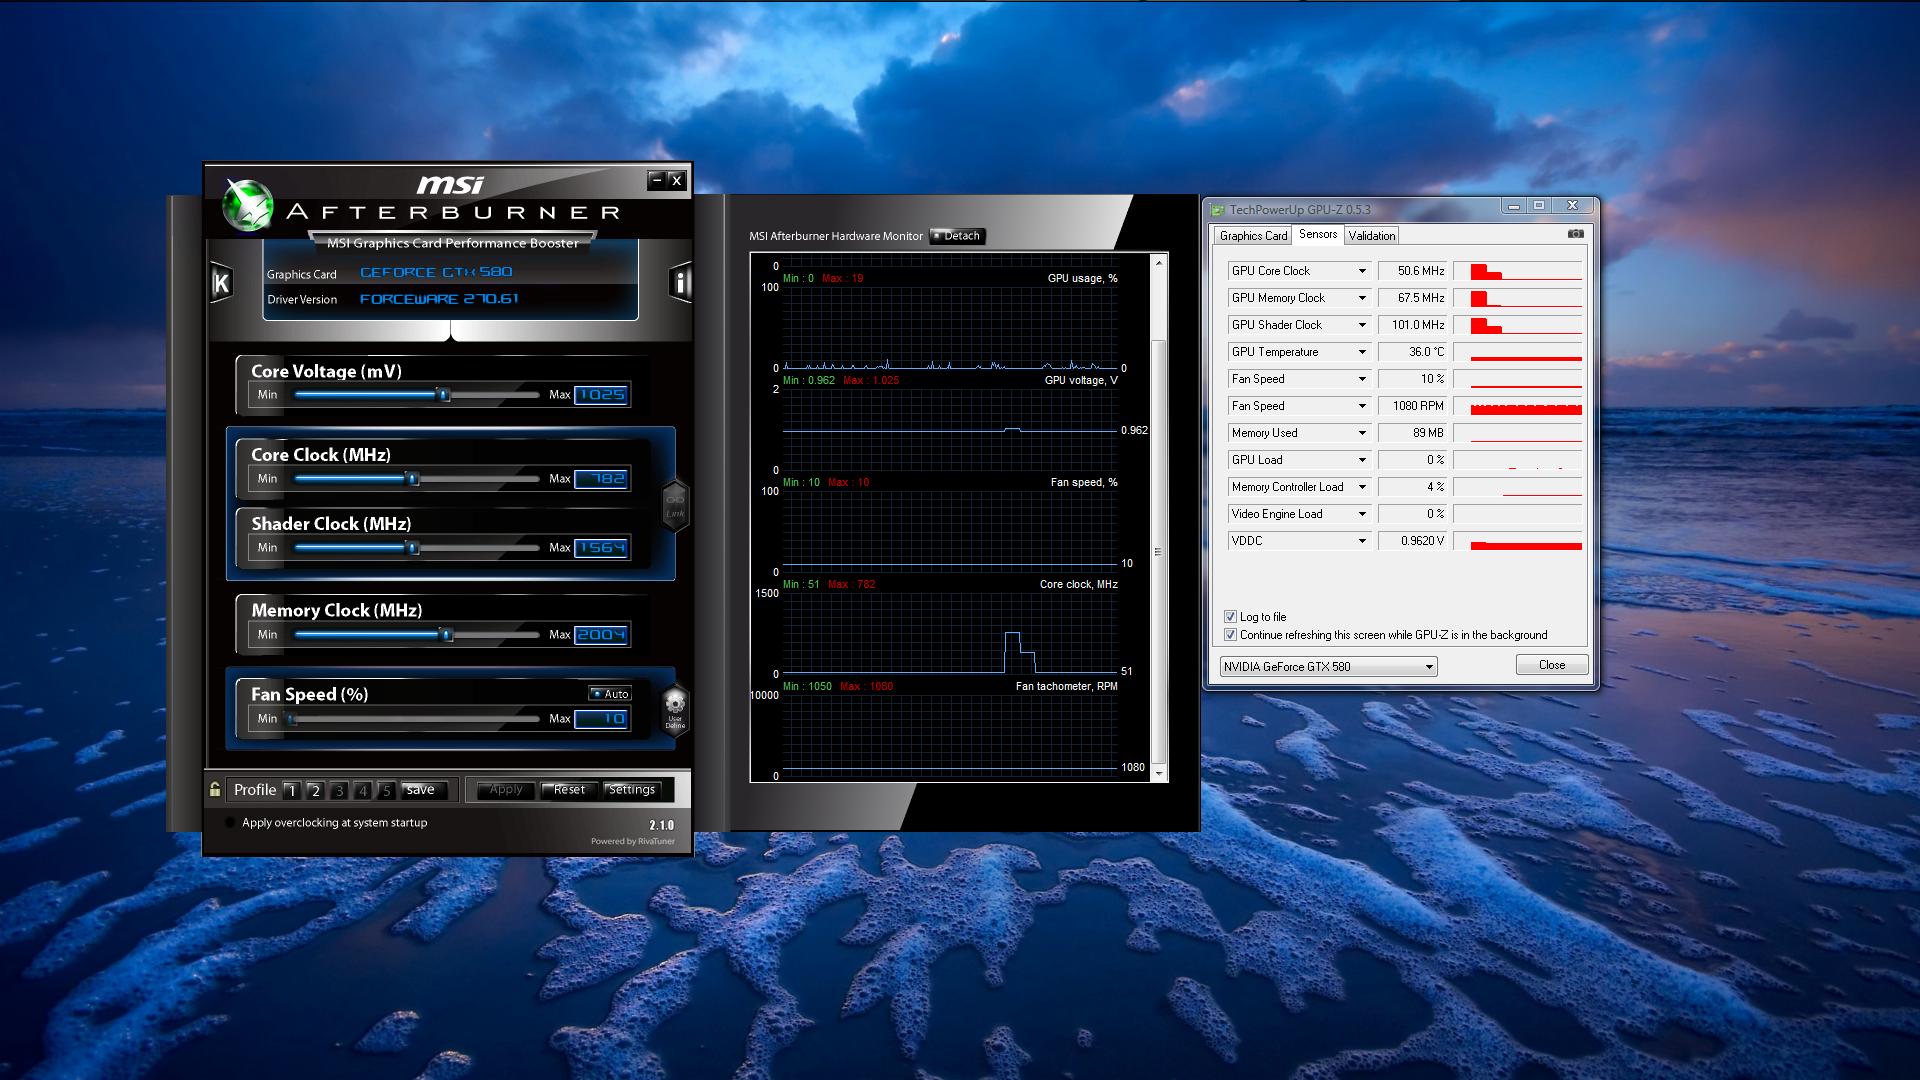The width and height of the screenshot is (1920, 1080).
Task: Click the information i icon
Action: click(x=680, y=283)
